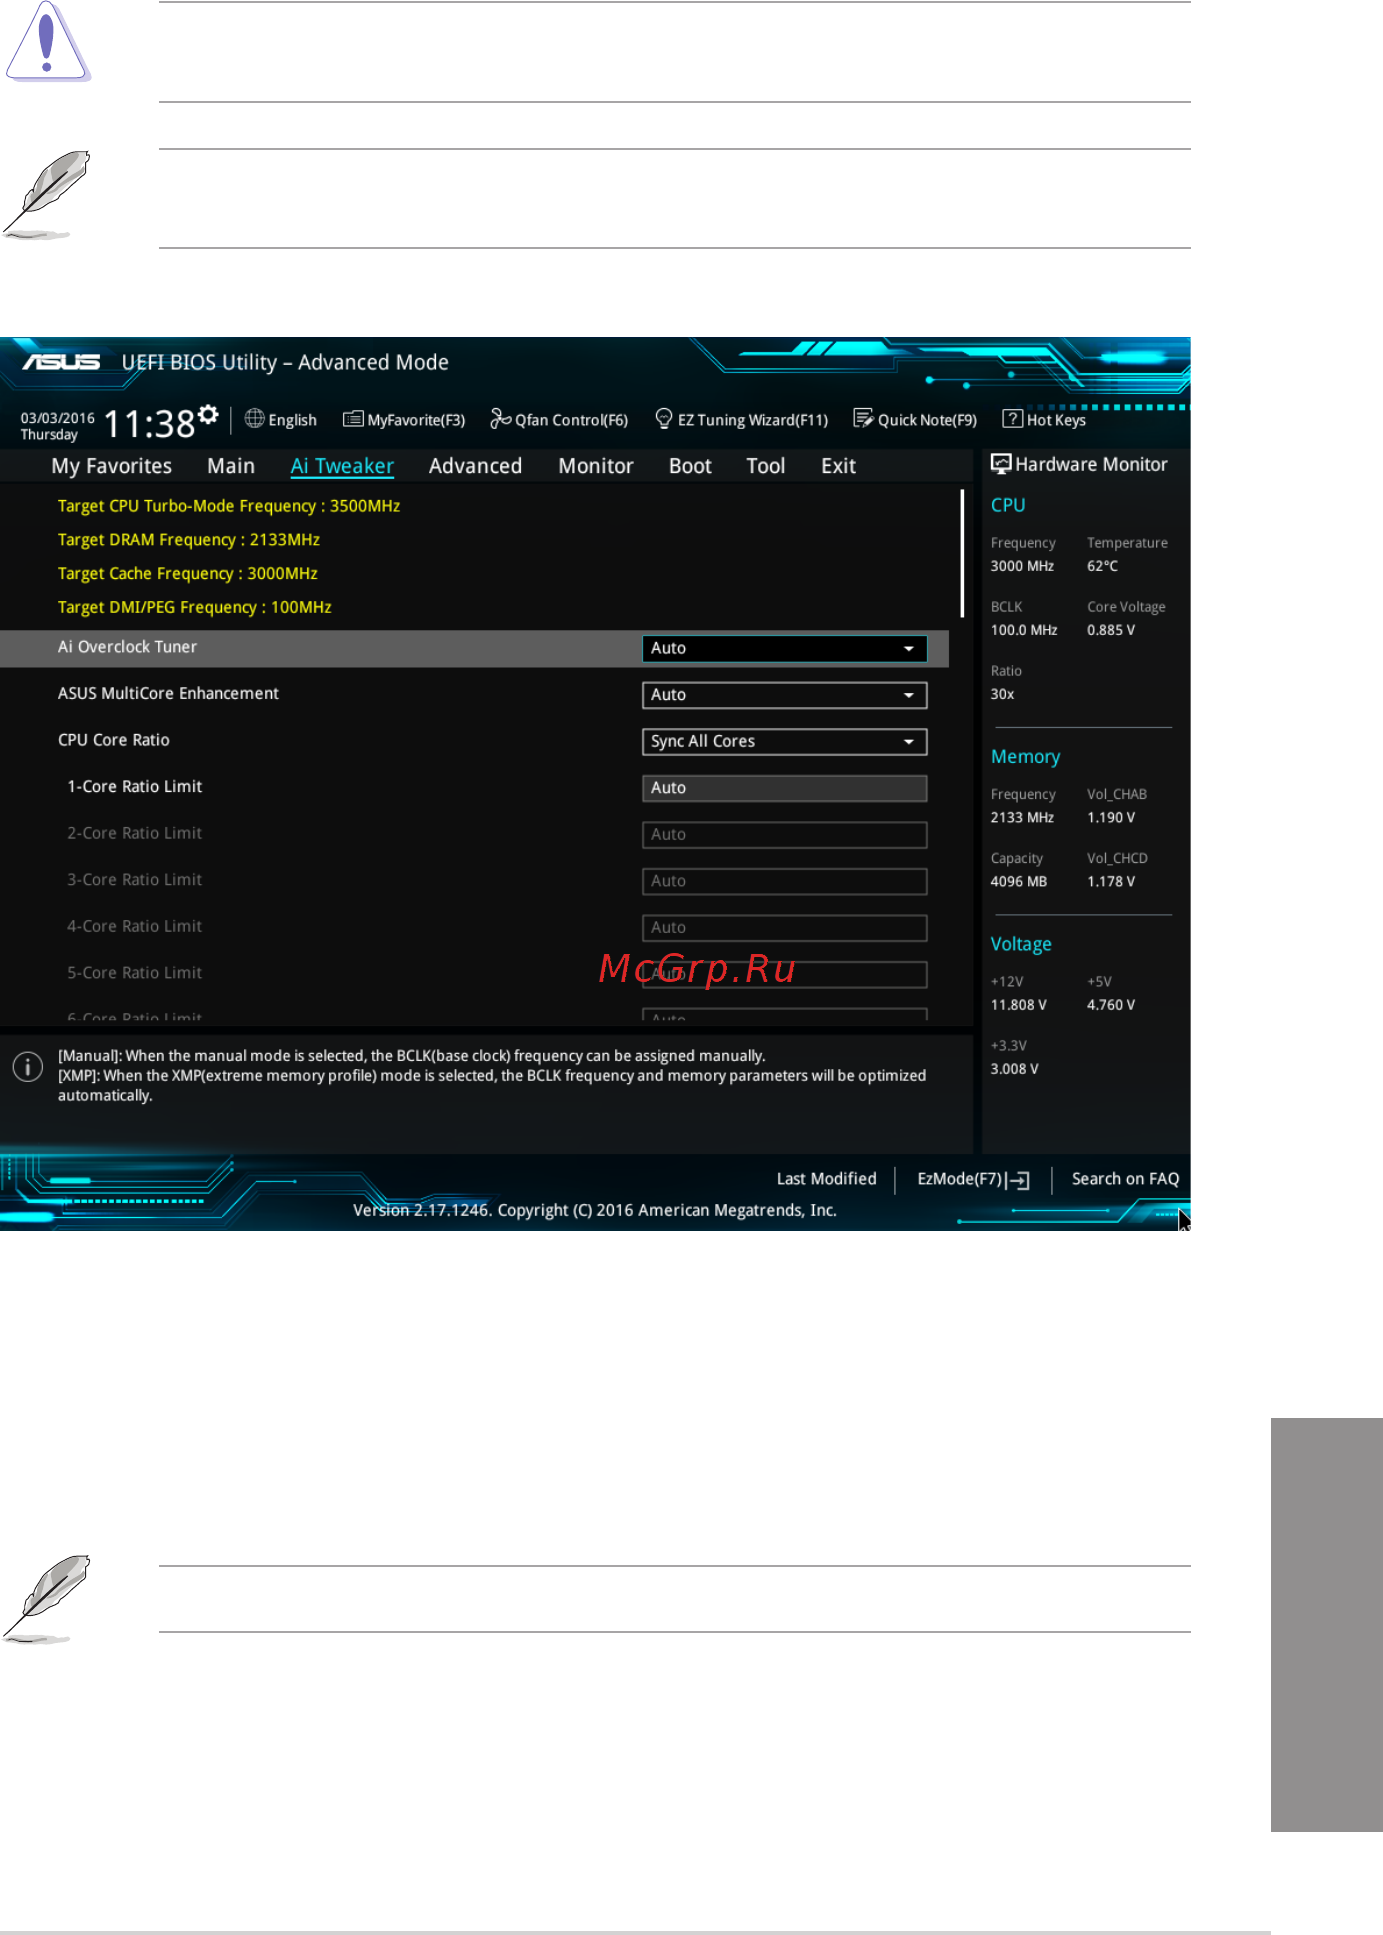Click the ASUS logo

pyautogui.click(x=61, y=362)
